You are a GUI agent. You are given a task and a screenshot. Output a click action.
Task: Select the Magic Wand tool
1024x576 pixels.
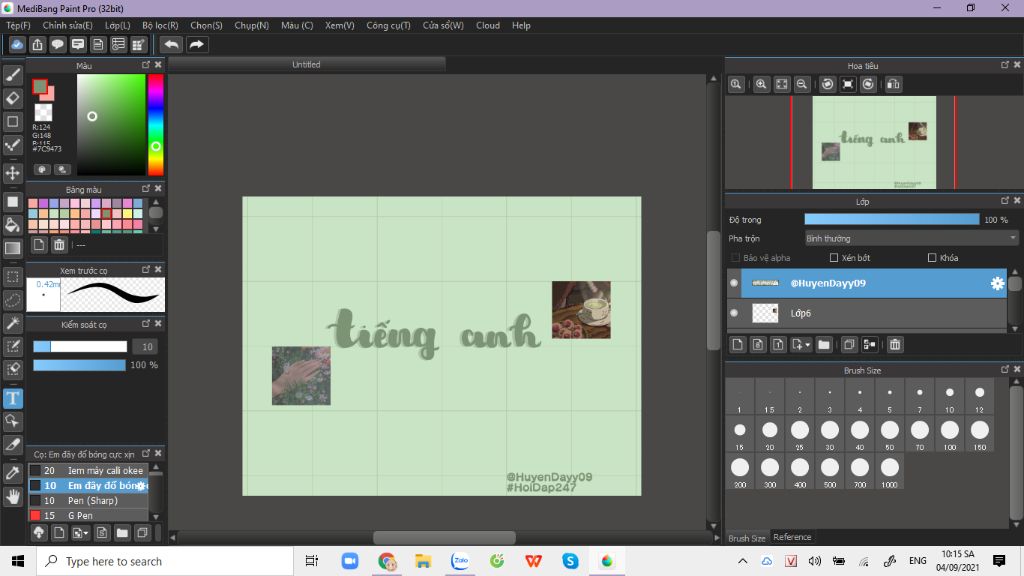point(12,323)
